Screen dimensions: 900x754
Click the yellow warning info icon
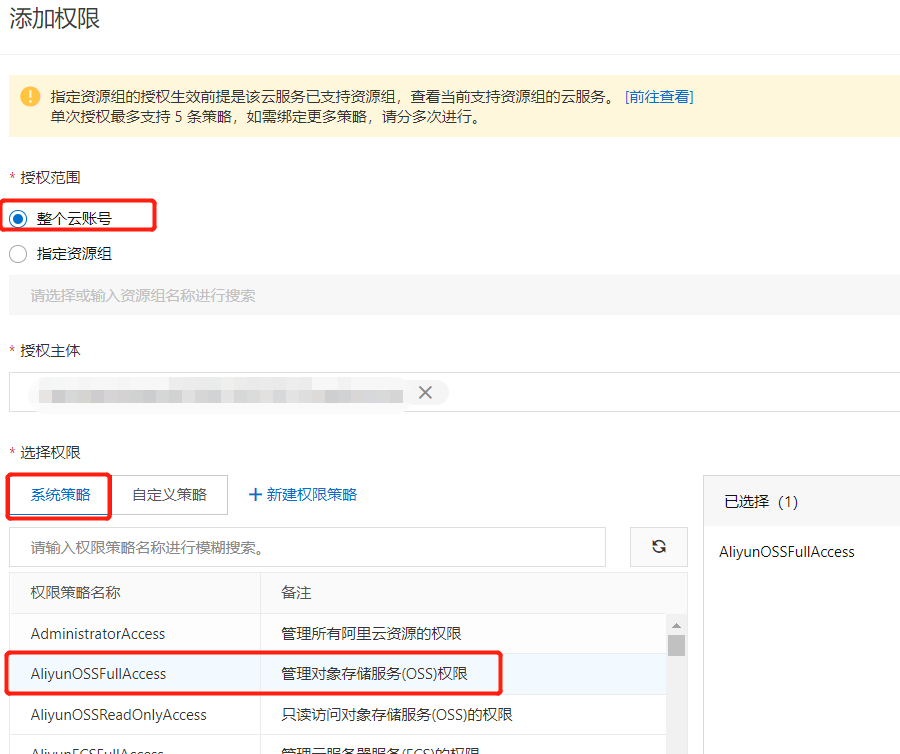(30, 96)
